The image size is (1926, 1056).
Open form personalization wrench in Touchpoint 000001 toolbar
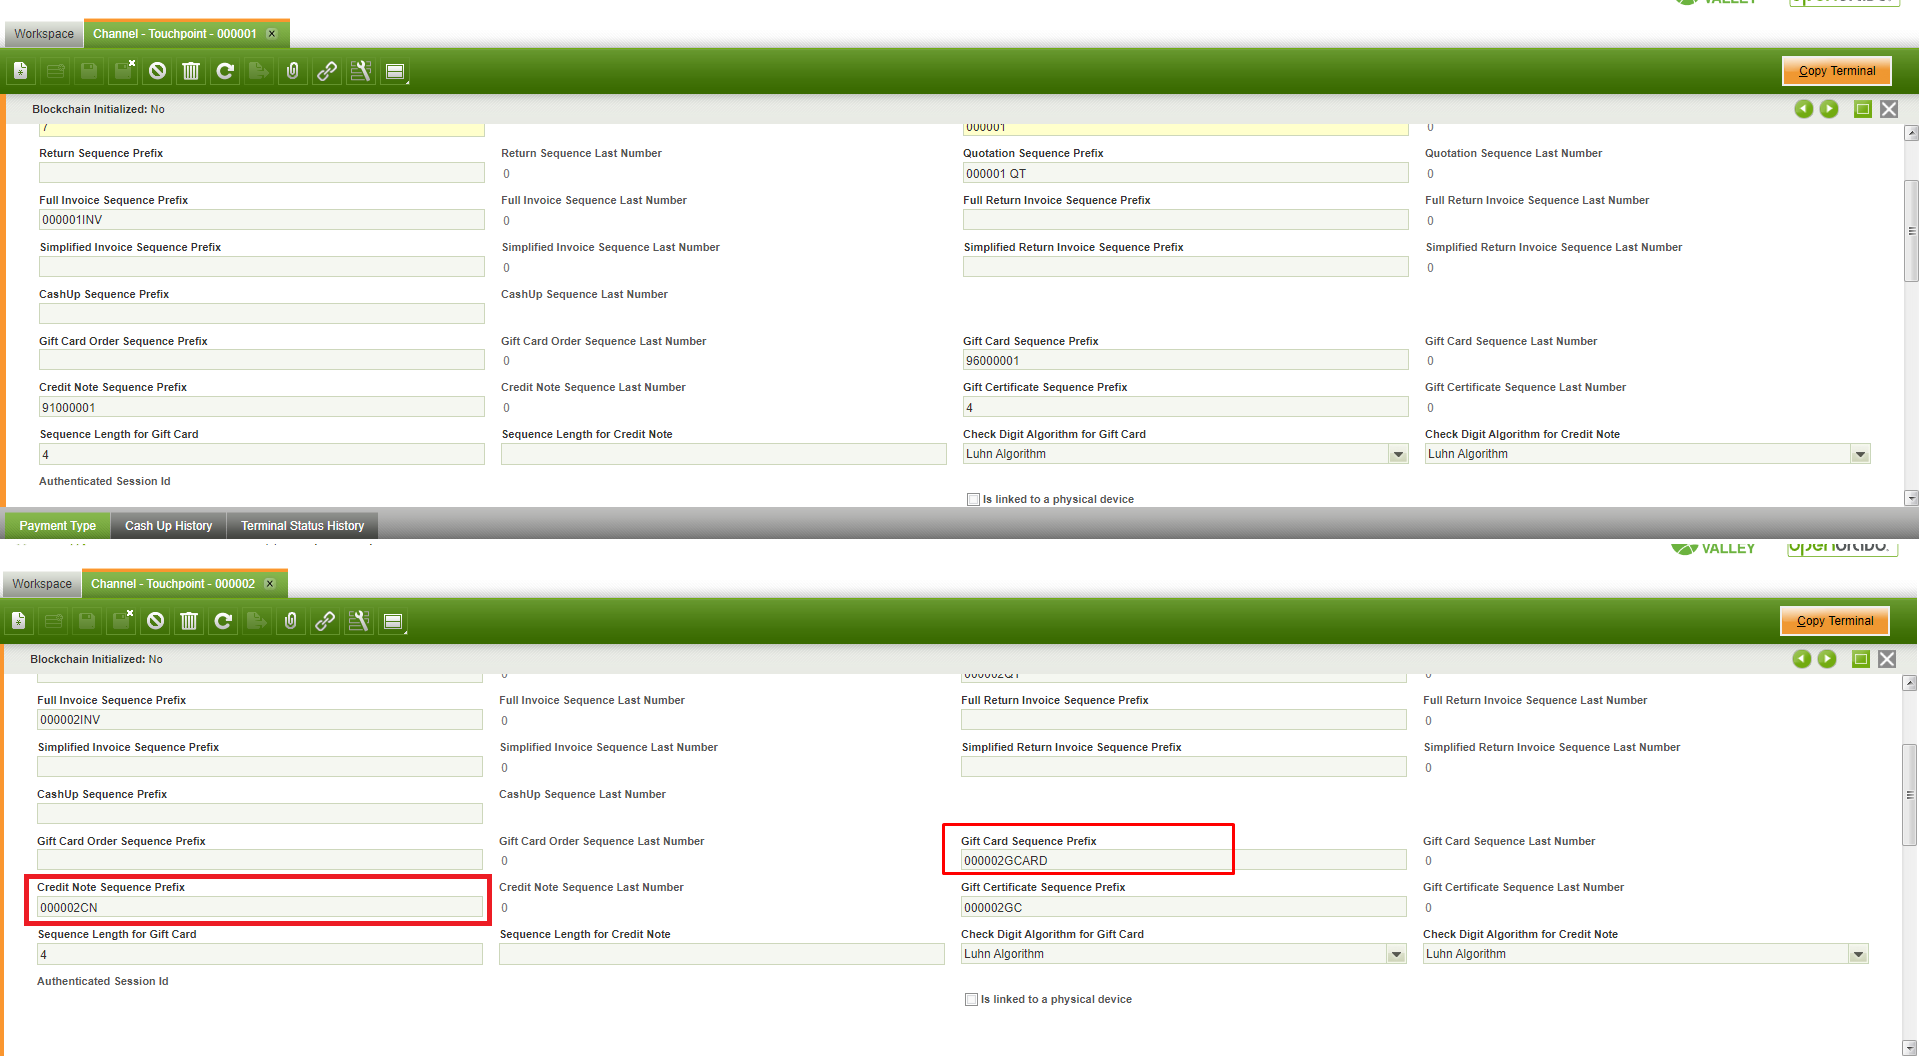tap(361, 71)
